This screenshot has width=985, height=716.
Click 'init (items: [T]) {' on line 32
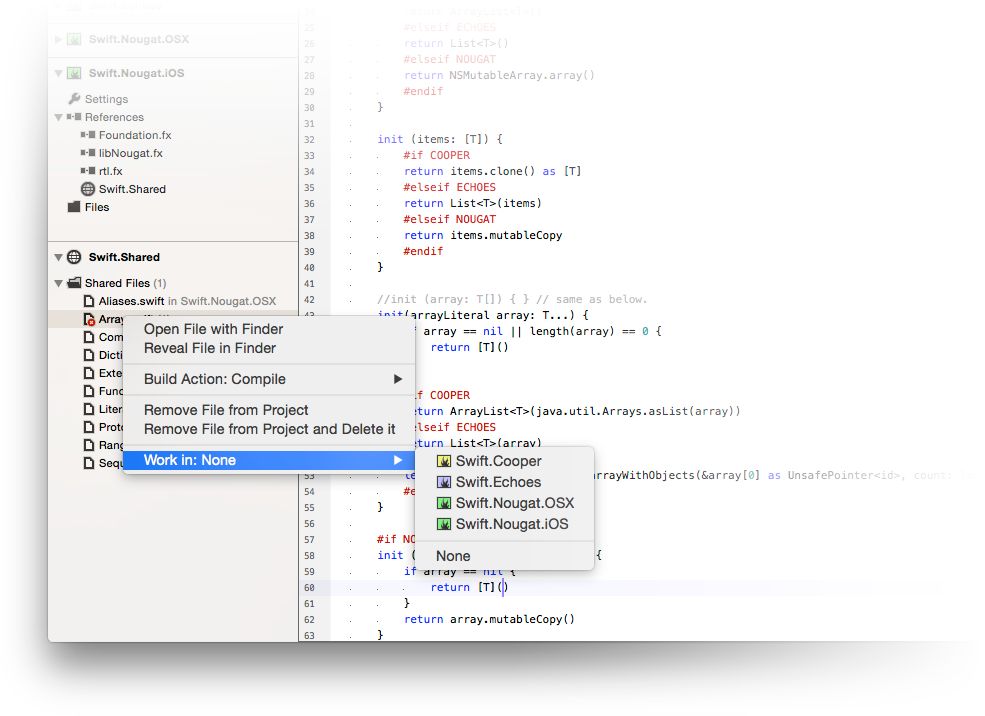pos(440,139)
